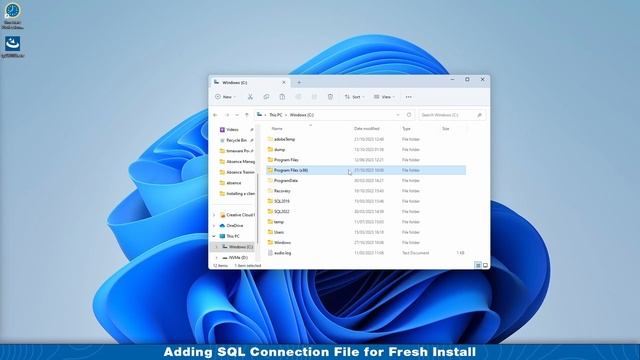Click the navigation pane vertical scrollbar
The image size is (640, 360).
258,208
